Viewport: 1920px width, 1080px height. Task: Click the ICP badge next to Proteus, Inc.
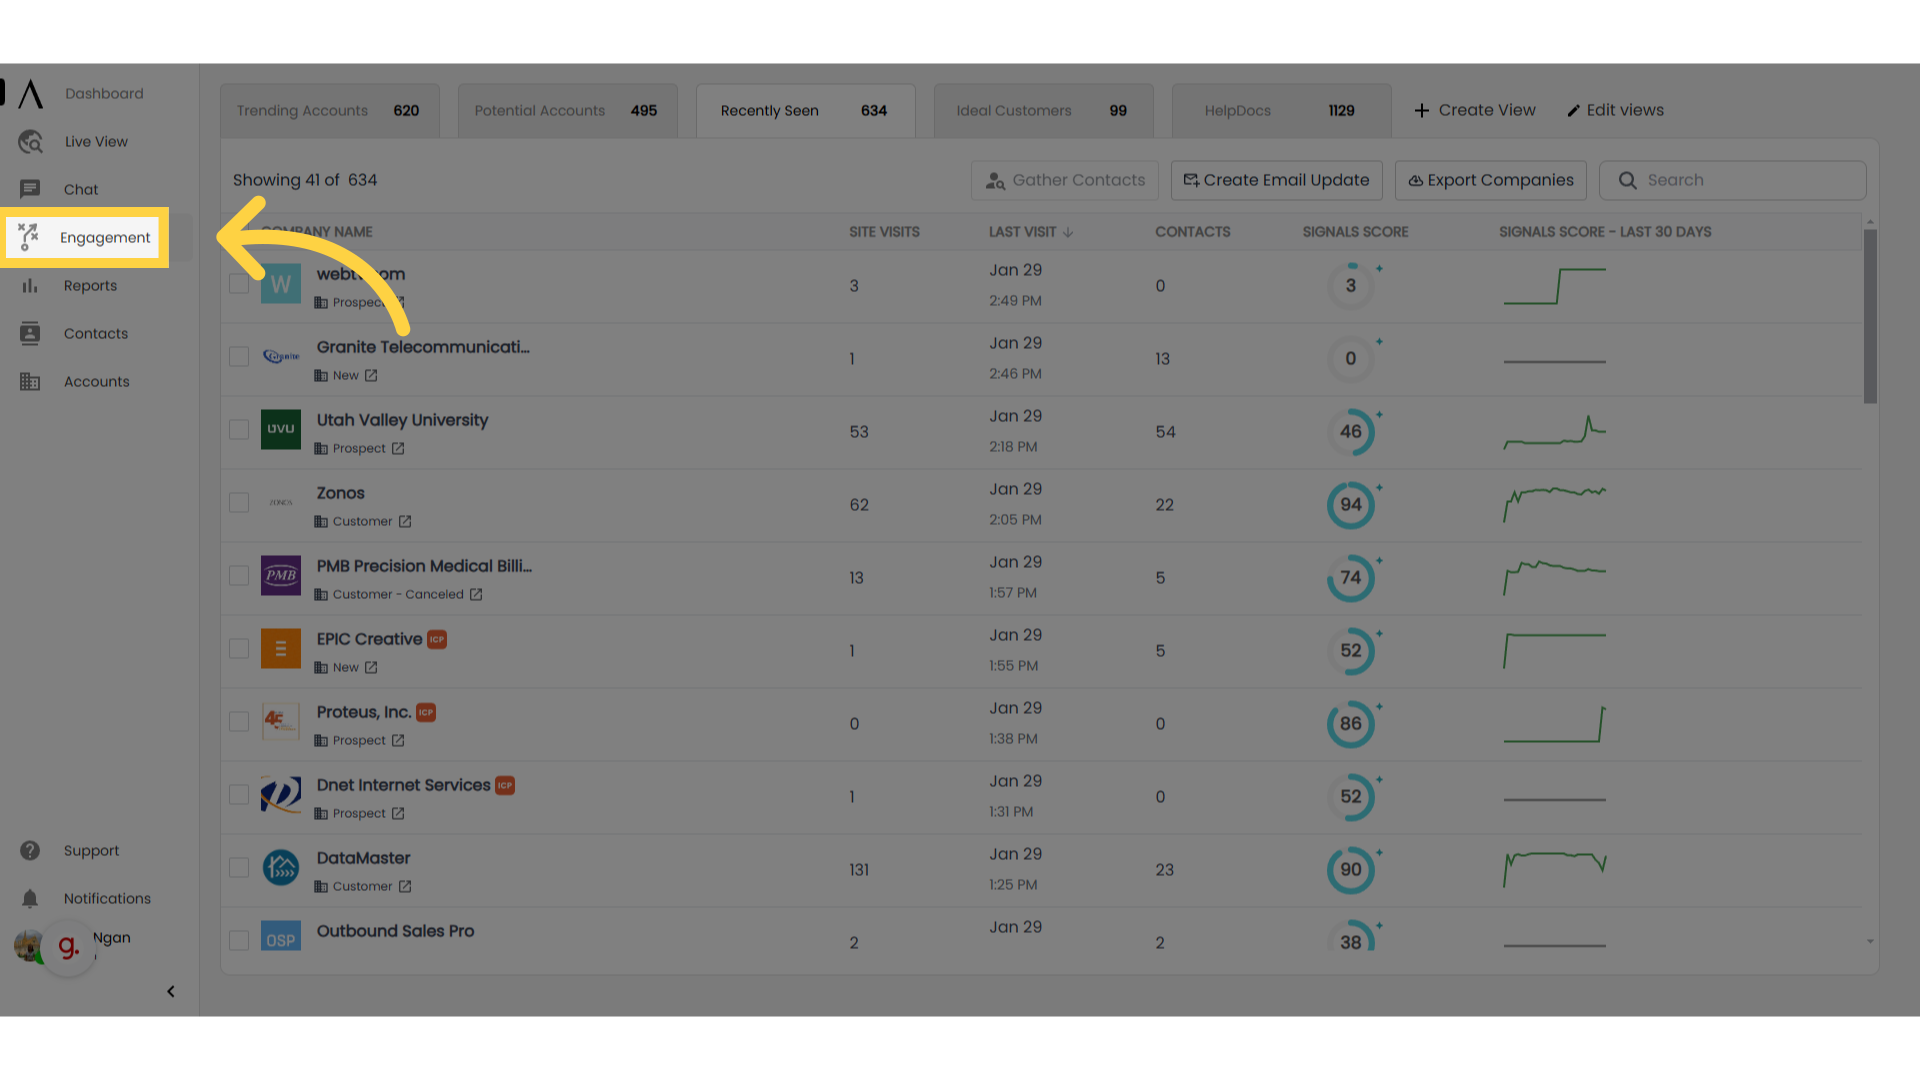[x=426, y=713]
